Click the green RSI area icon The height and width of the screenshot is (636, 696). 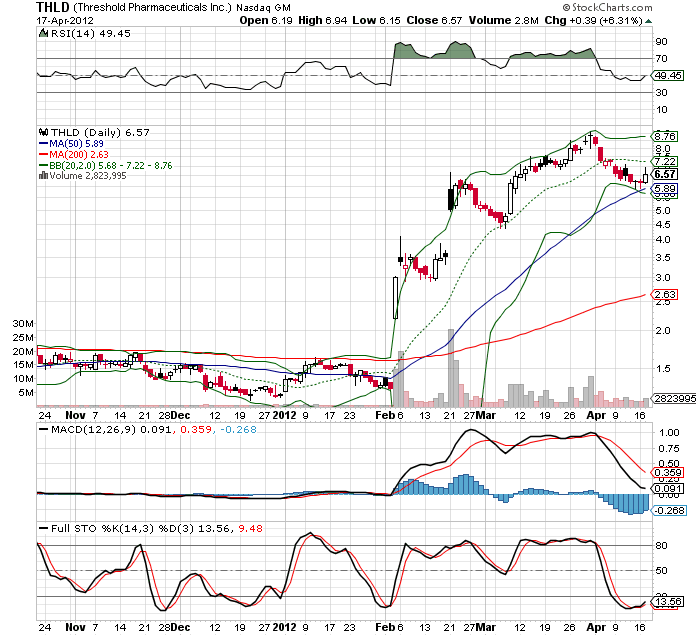43,33
